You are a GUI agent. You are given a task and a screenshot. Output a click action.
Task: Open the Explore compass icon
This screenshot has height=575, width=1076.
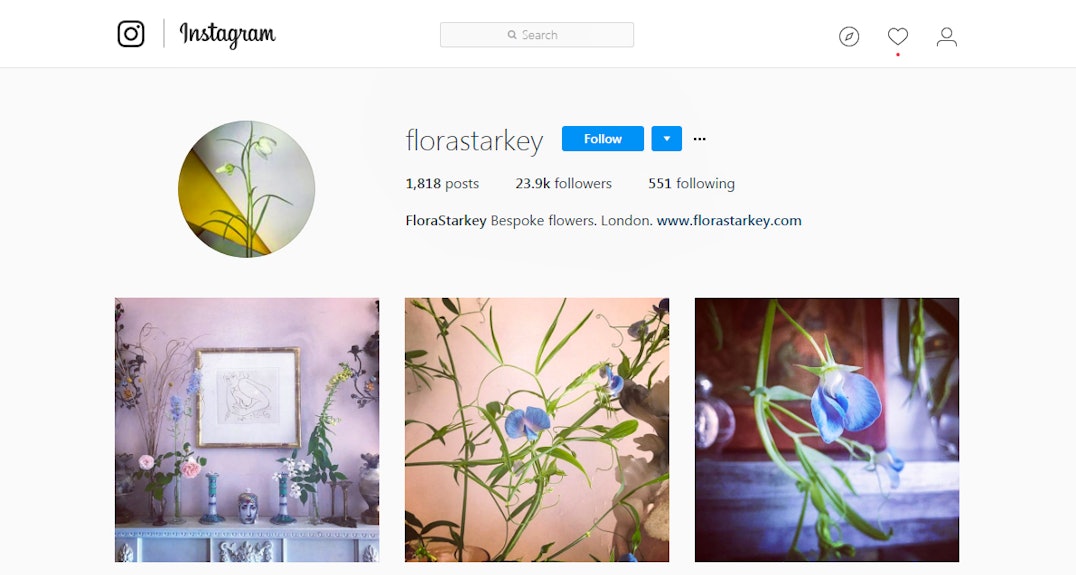pos(849,36)
